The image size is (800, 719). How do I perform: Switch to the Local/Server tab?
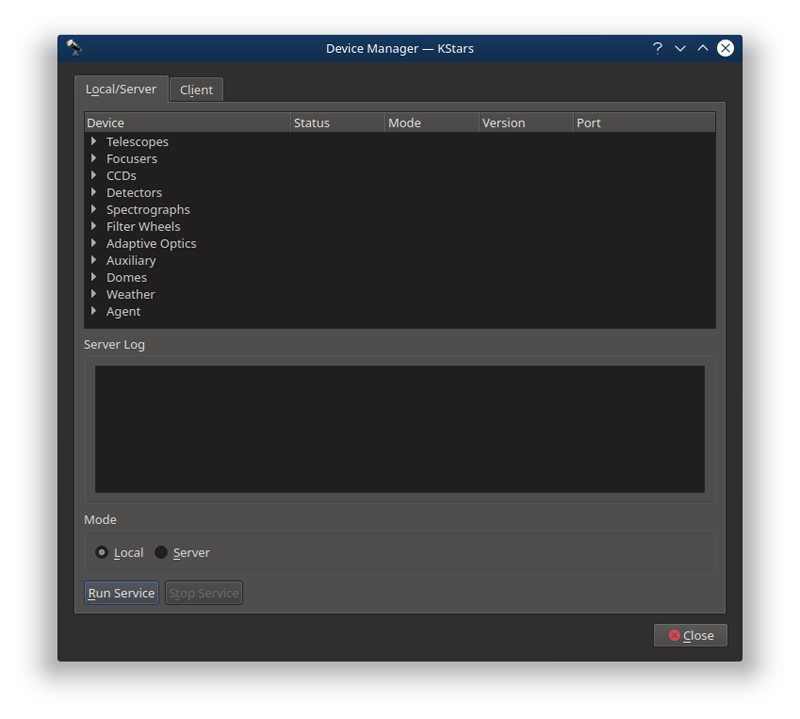pos(121,89)
